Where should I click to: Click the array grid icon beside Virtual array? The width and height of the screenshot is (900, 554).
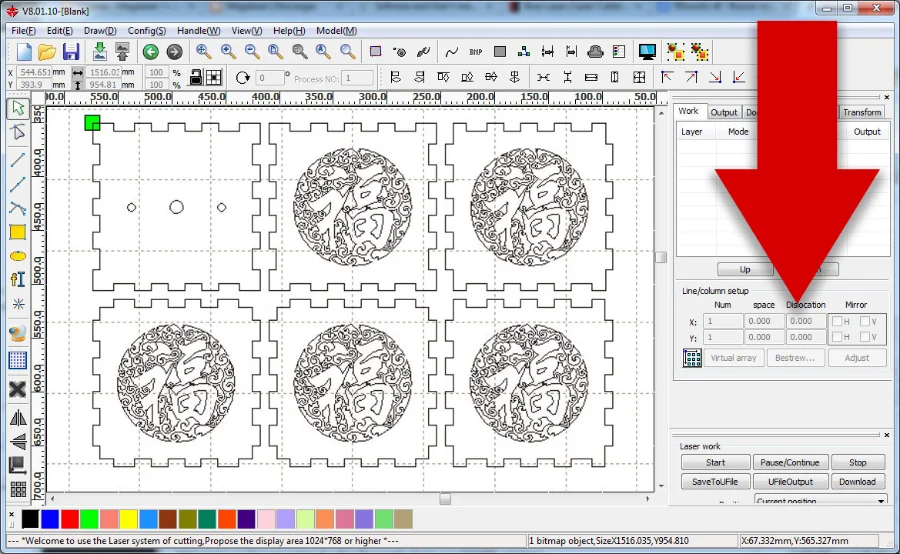pos(692,358)
